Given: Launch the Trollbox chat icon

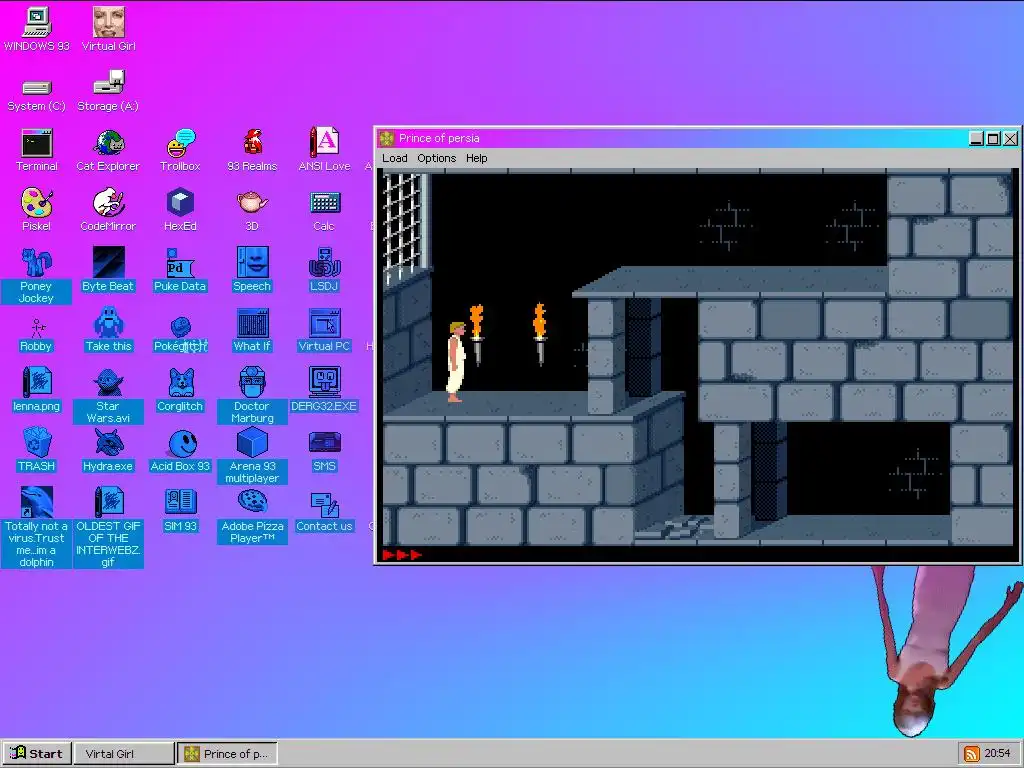Looking at the screenshot, I should click(x=180, y=150).
